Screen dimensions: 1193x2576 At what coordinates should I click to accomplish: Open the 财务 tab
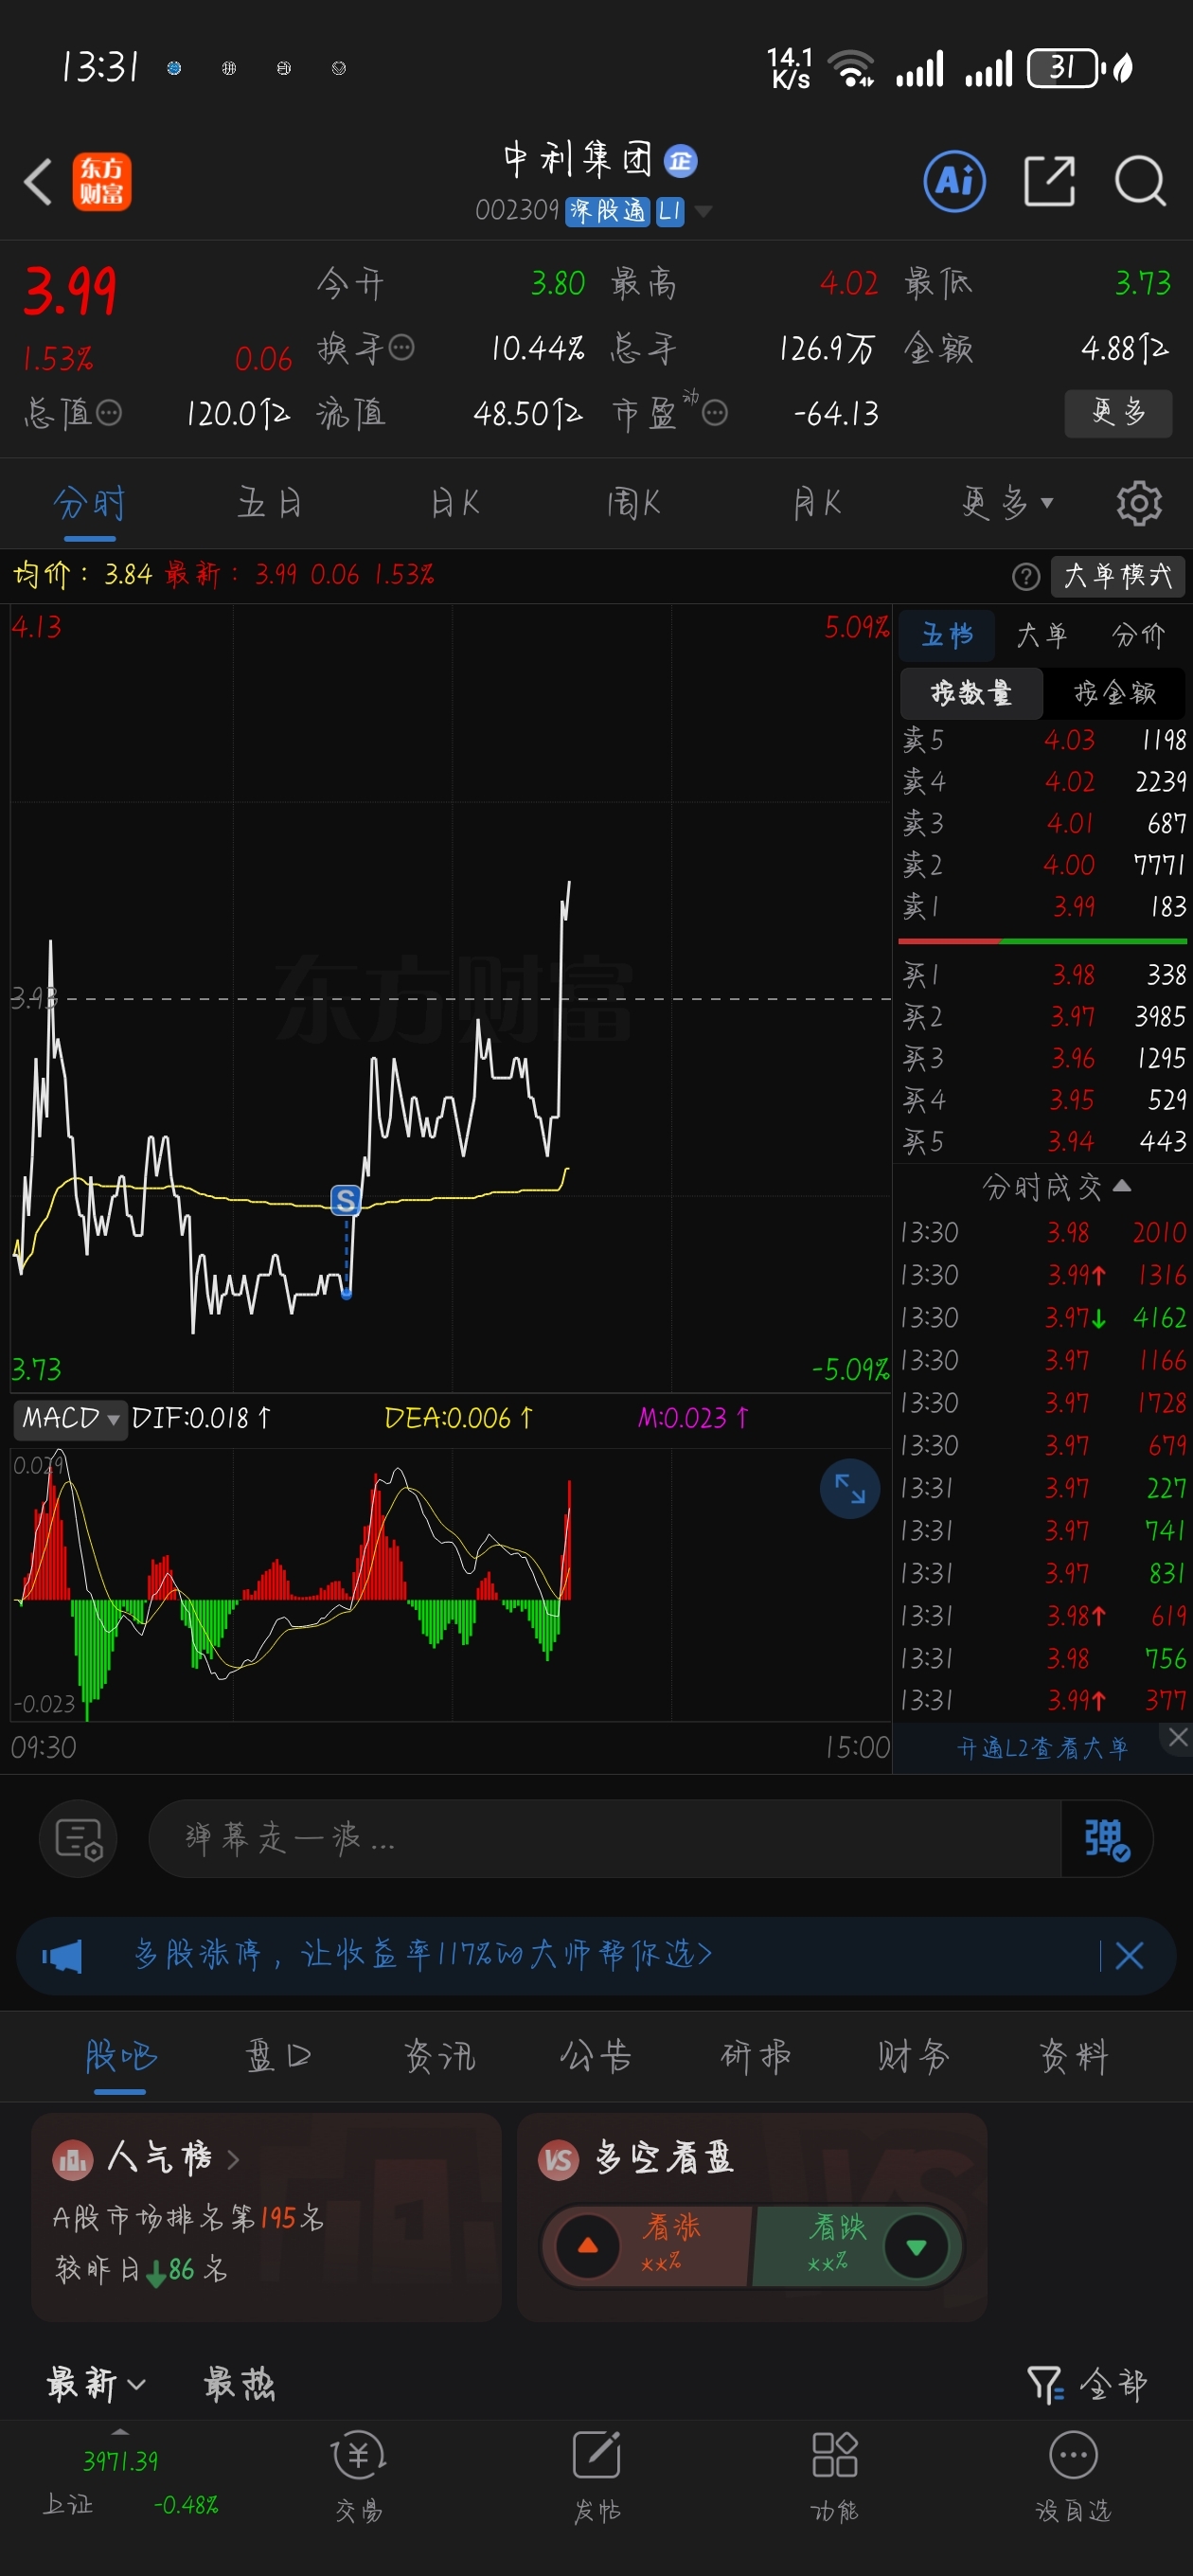click(x=913, y=2056)
